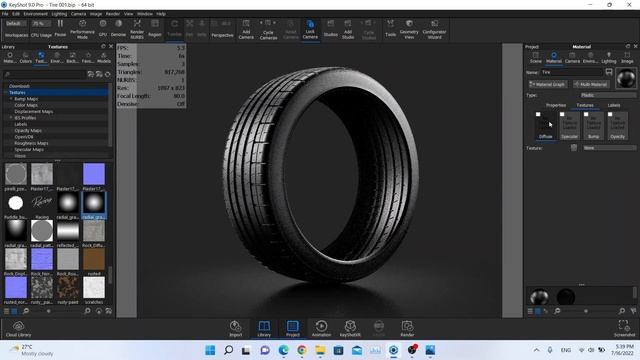The height and width of the screenshot is (360, 640).
Task: Collapse the Textures tree folder
Action: tap(6, 93)
